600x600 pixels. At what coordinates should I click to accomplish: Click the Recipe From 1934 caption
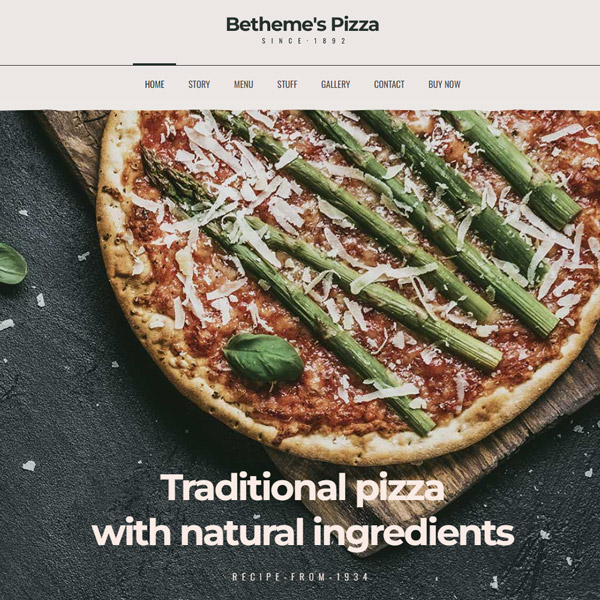pos(300,577)
